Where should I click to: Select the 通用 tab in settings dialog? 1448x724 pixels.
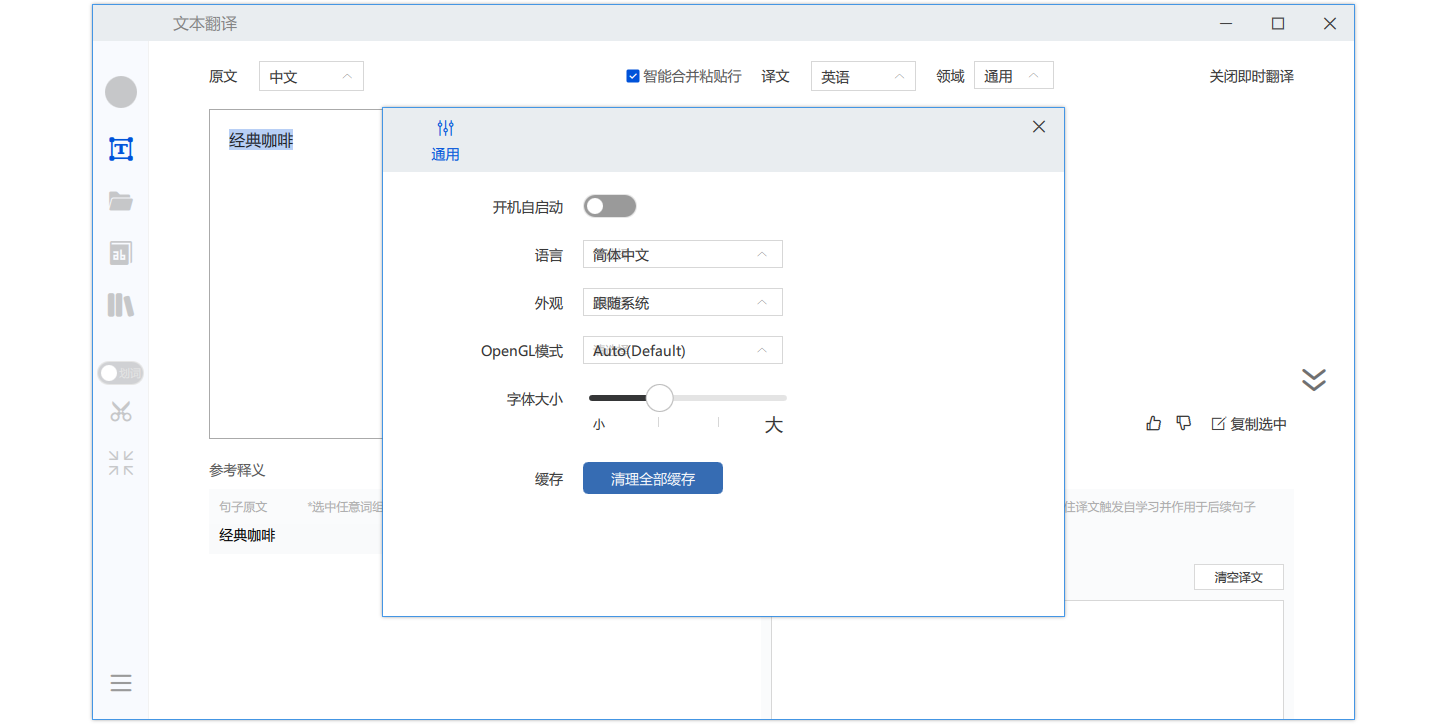(445, 140)
